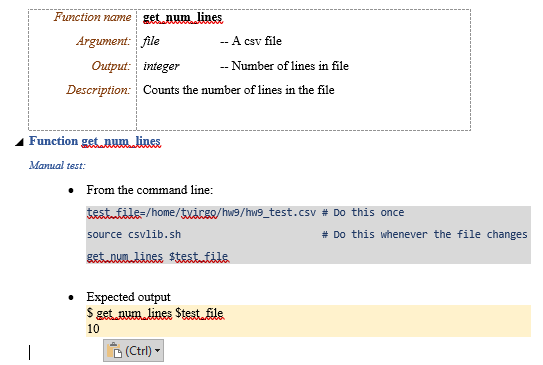Click the 'get_num_lines $test_file' code line

pos(157,257)
